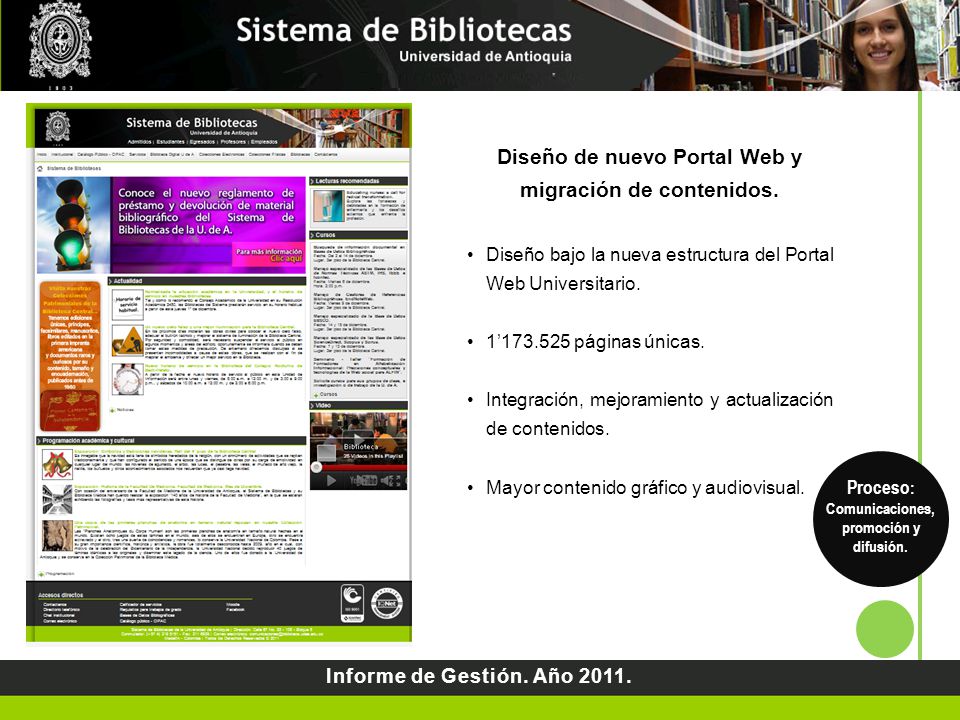The image size is (960, 720).
Task: Open Colecciones Físicas menu item
Action: pyautogui.click(x=268, y=154)
